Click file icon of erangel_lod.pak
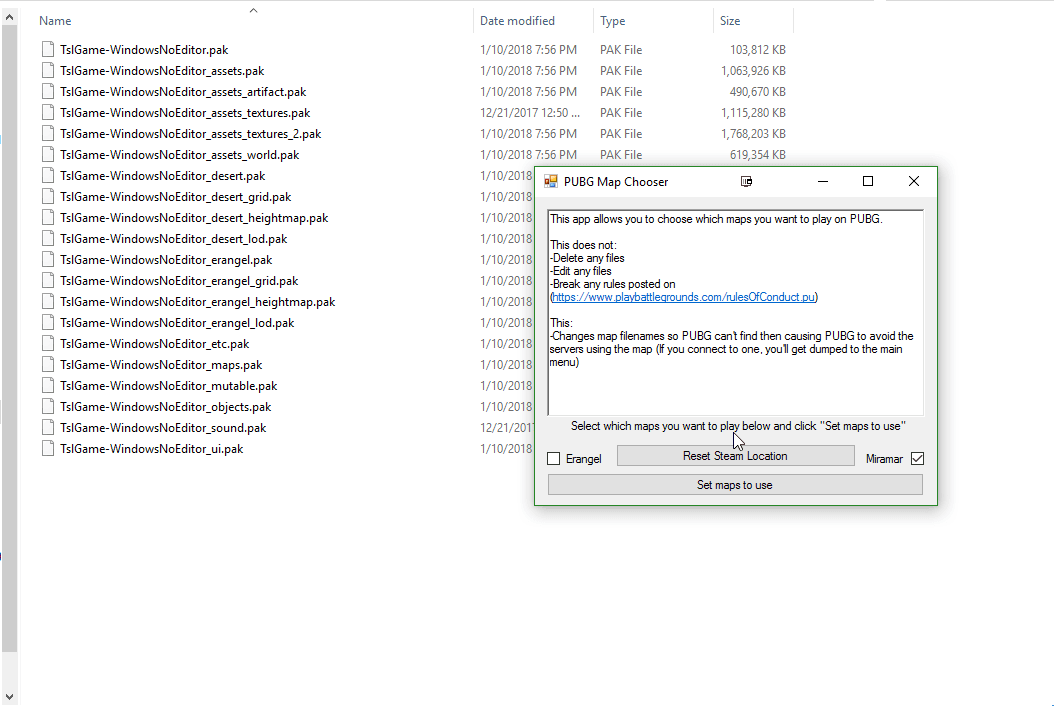The width and height of the screenshot is (1054, 706). [x=48, y=322]
